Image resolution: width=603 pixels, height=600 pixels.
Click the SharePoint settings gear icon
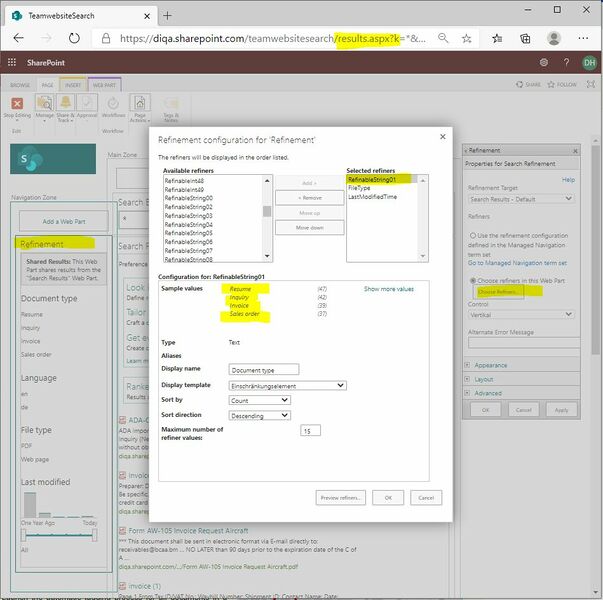[x=544, y=61]
